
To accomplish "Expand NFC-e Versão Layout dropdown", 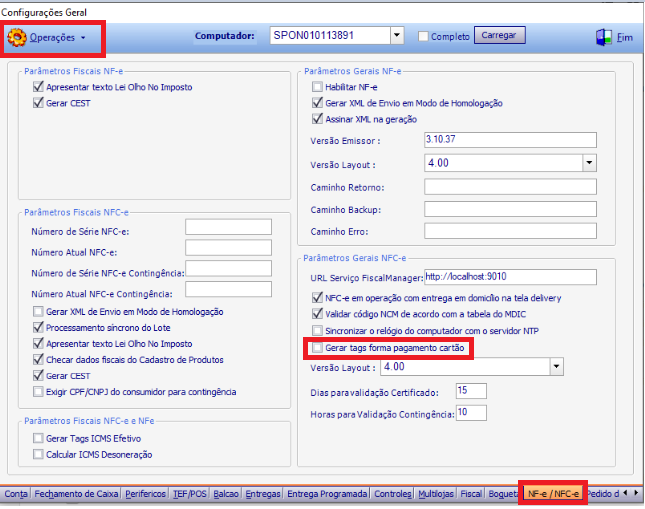I will pos(556,366).
